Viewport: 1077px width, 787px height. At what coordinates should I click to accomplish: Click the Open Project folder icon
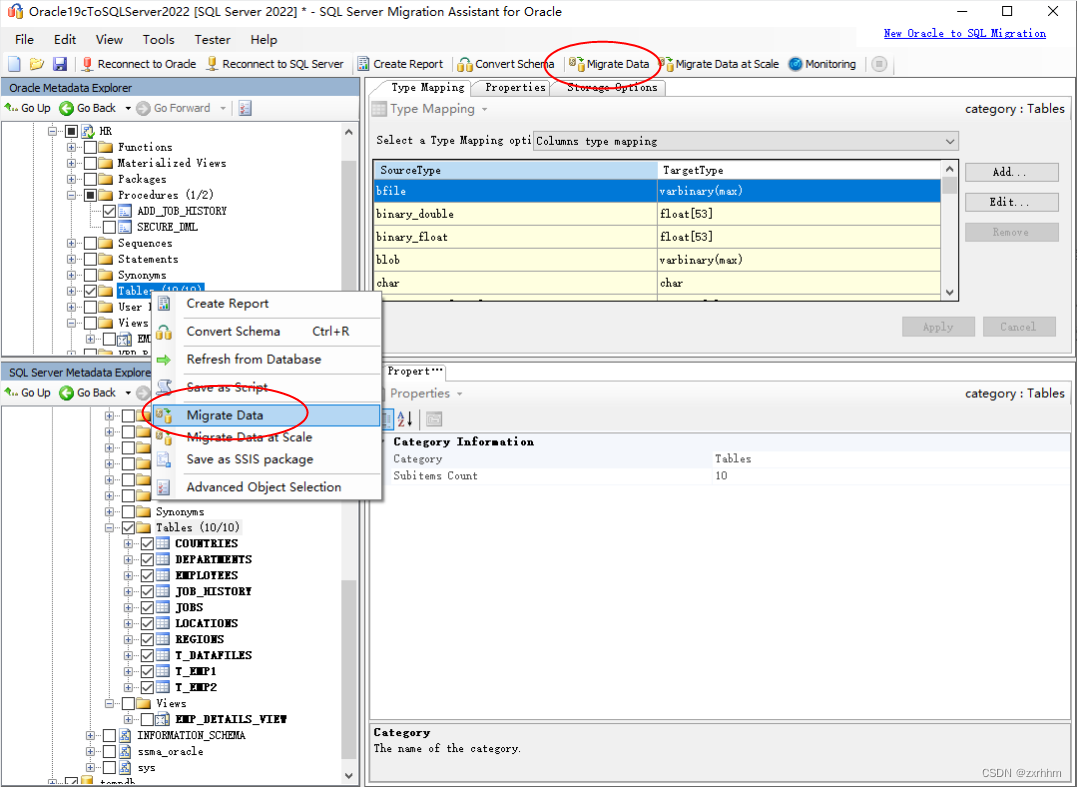(37, 64)
